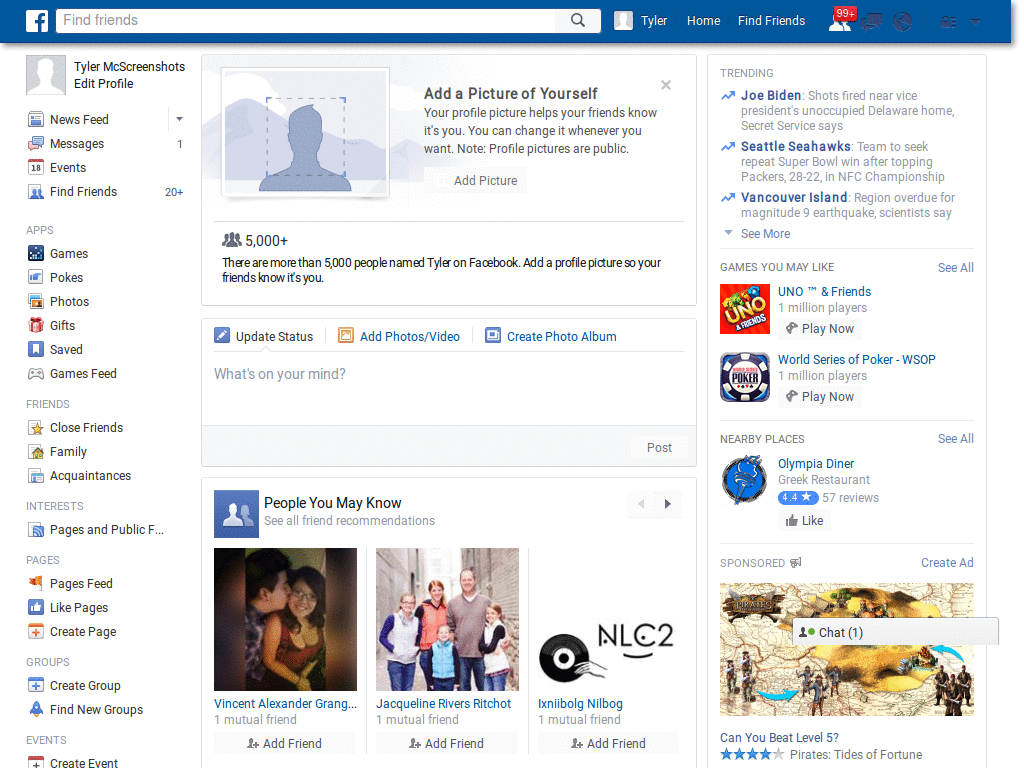Click the Facebook logo icon
Screen dimensions: 1024x768
(x=37, y=21)
